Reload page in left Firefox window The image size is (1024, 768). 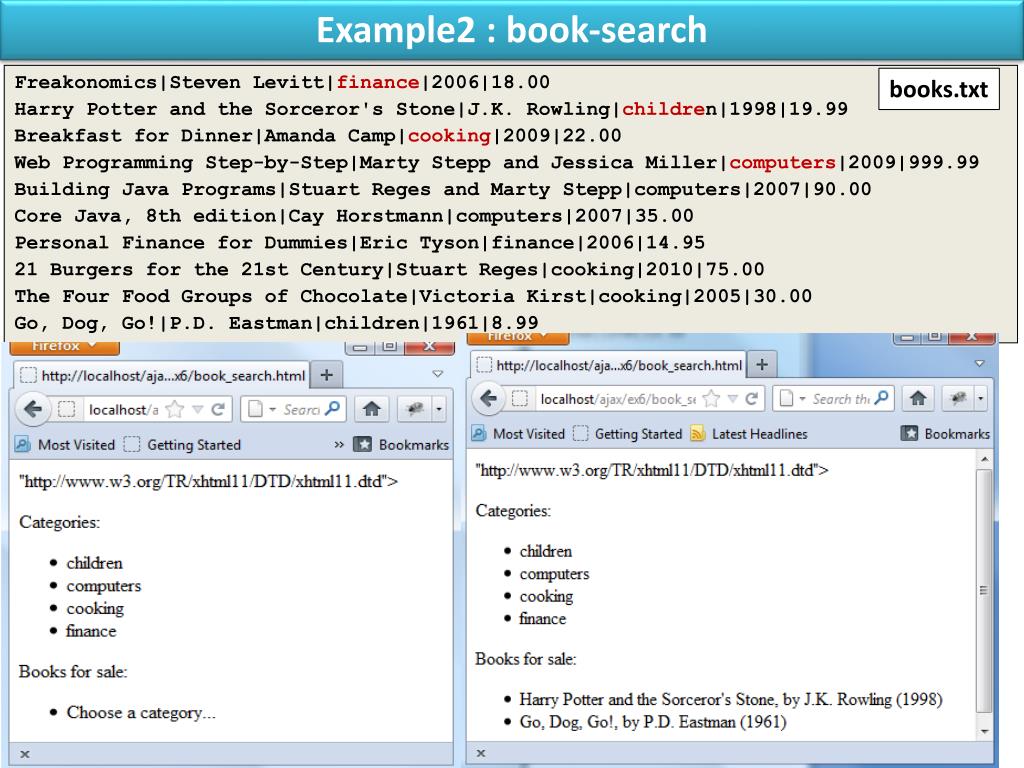click(218, 409)
